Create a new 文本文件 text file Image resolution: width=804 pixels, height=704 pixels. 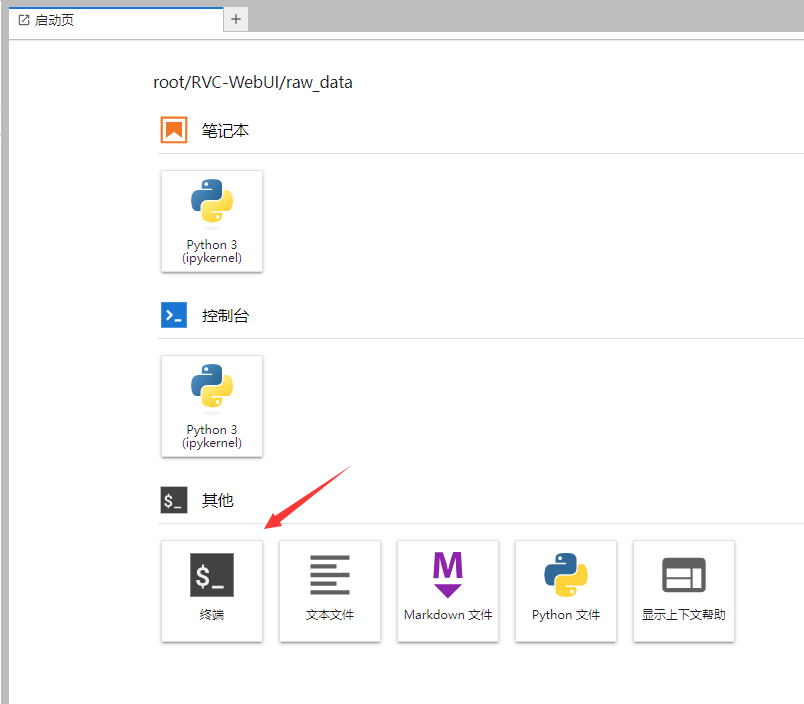click(x=330, y=591)
